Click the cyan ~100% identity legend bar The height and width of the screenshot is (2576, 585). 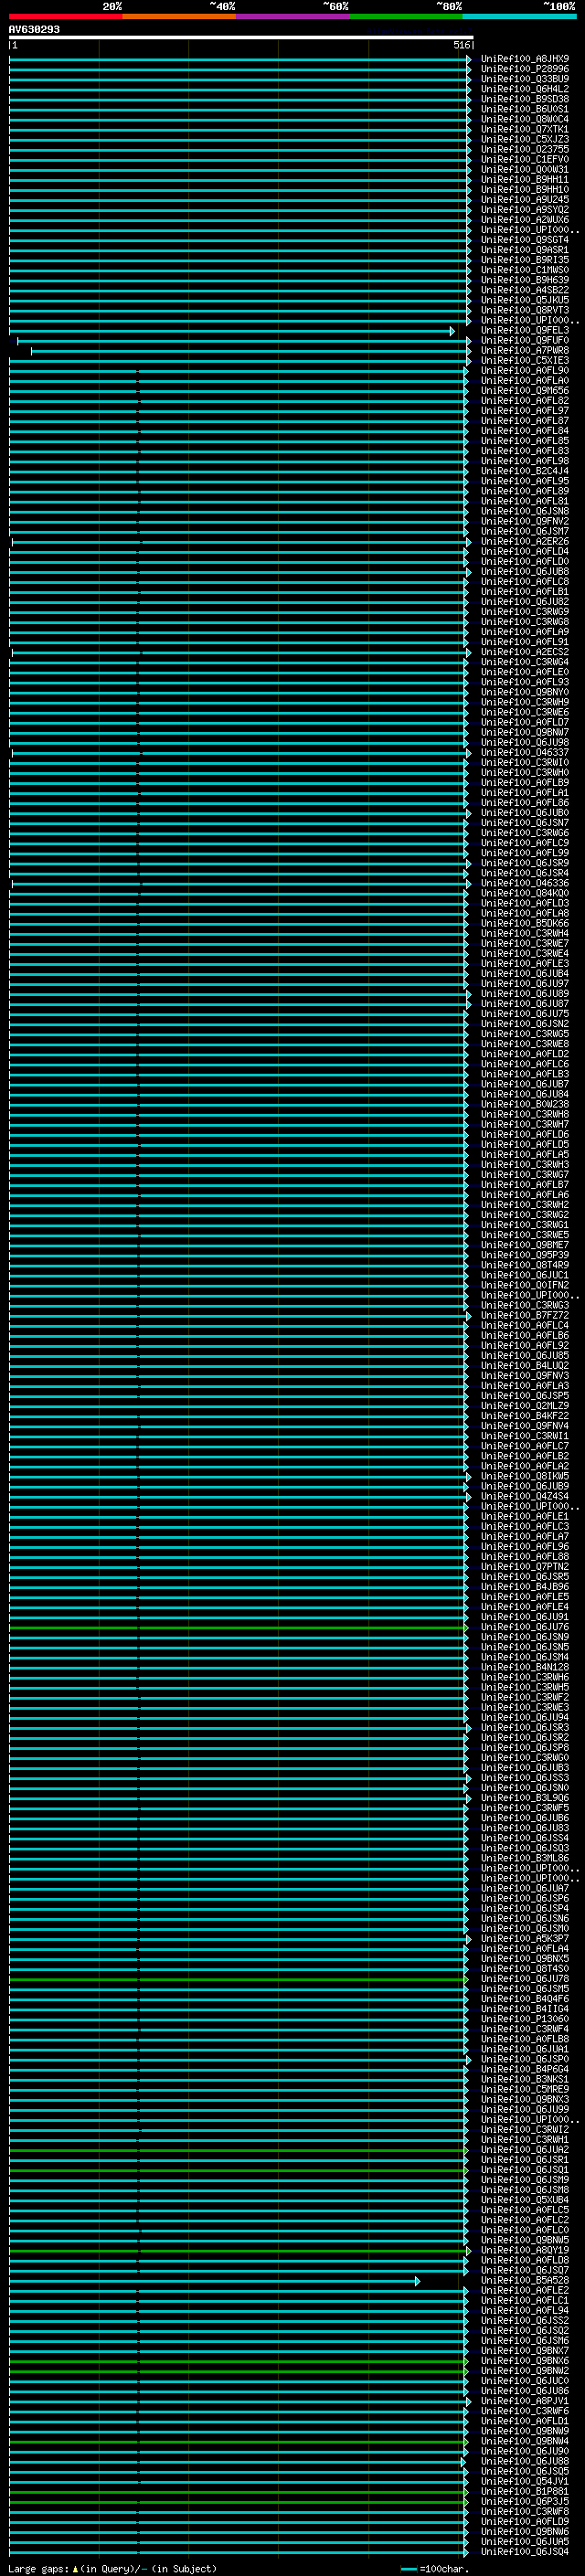[x=519, y=16]
